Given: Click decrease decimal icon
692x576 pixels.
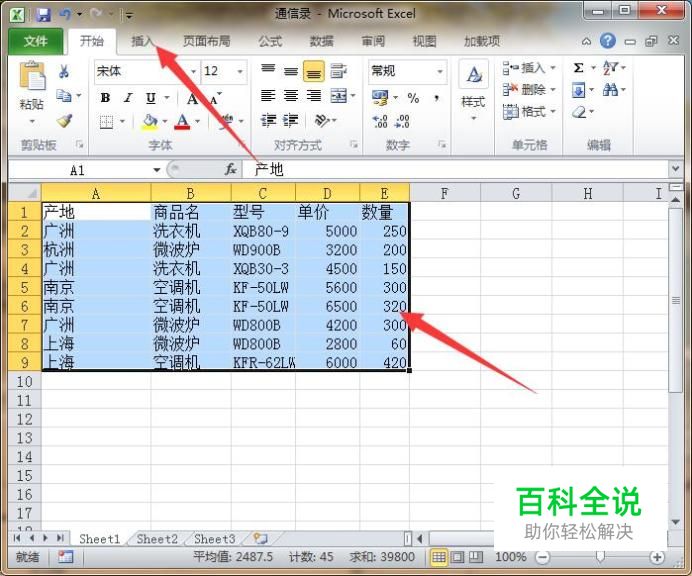Looking at the screenshot, I should pos(402,121).
